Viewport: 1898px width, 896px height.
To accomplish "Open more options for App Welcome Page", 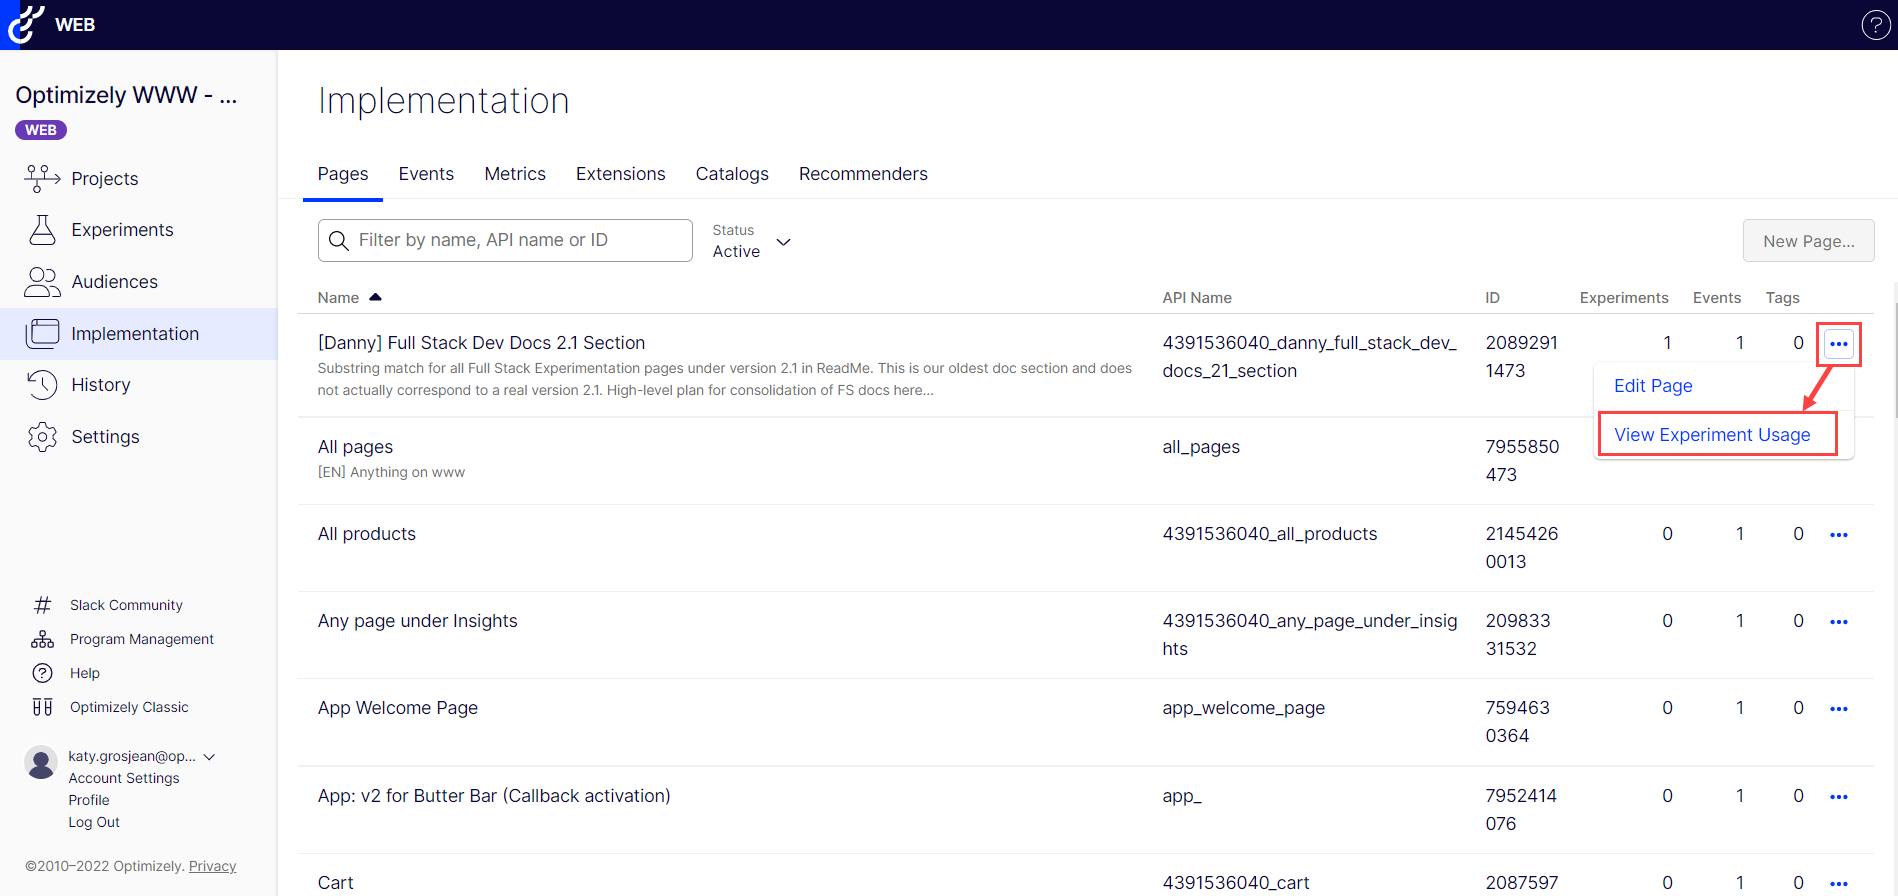I will click(x=1838, y=709).
